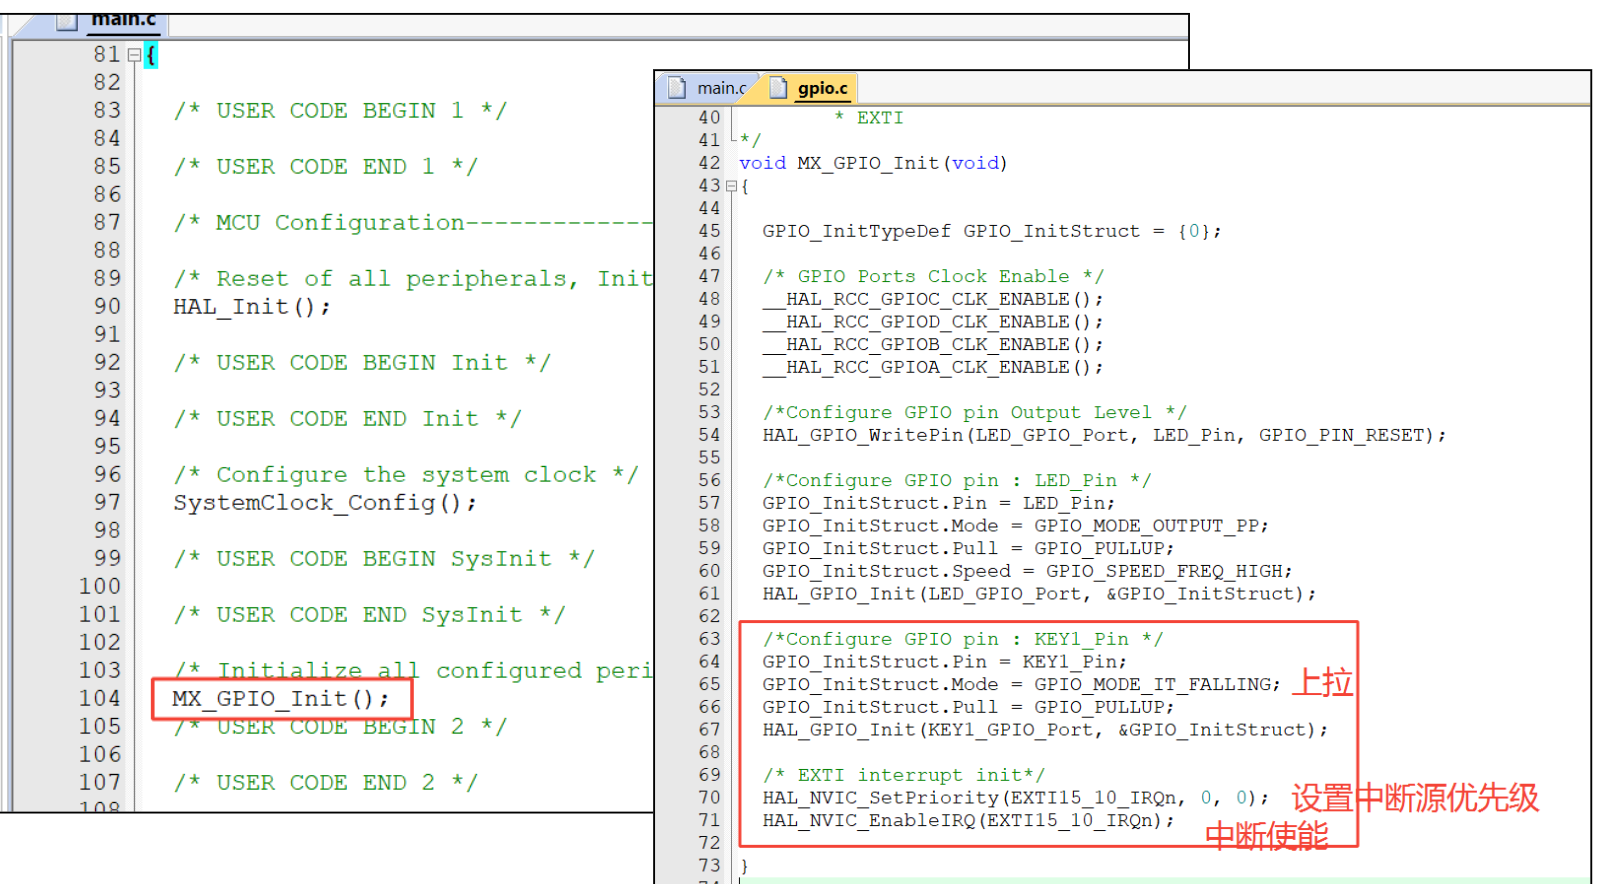Image resolution: width=1613 pixels, height=884 pixels.
Task: Click the HAL_Init(); call on line 90
Action: pos(251,306)
